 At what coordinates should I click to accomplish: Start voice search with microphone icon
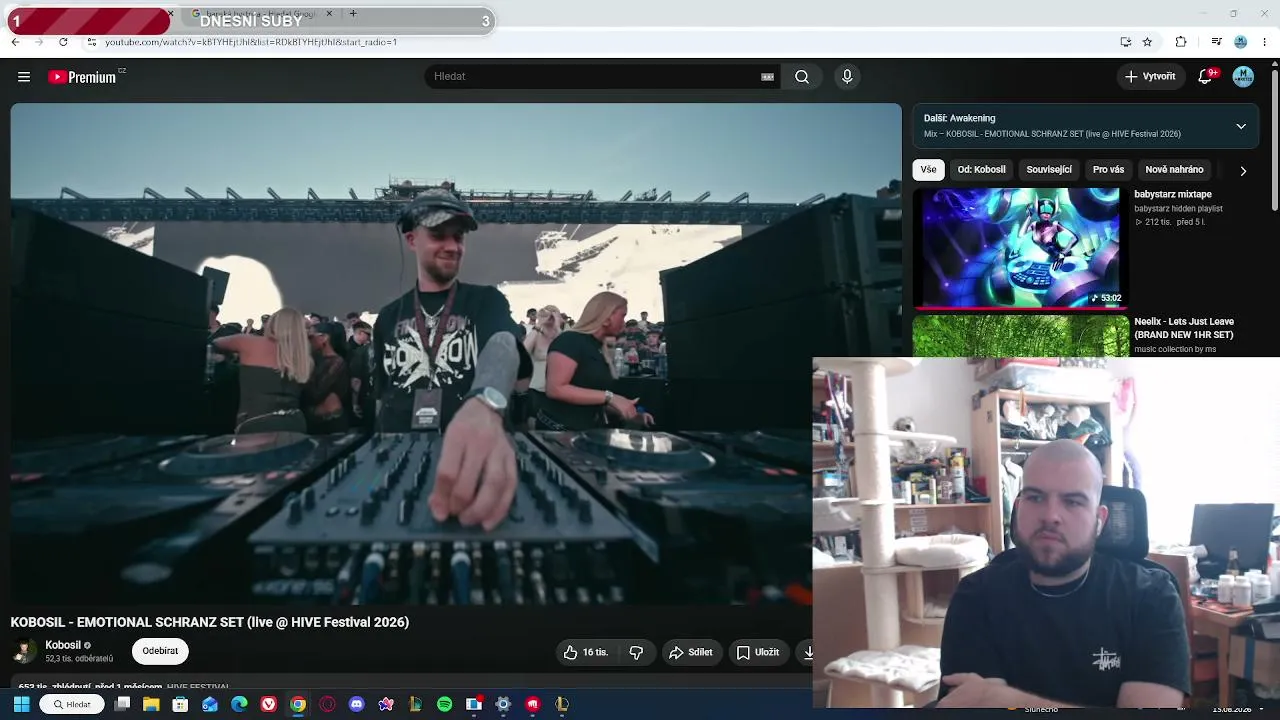point(847,77)
